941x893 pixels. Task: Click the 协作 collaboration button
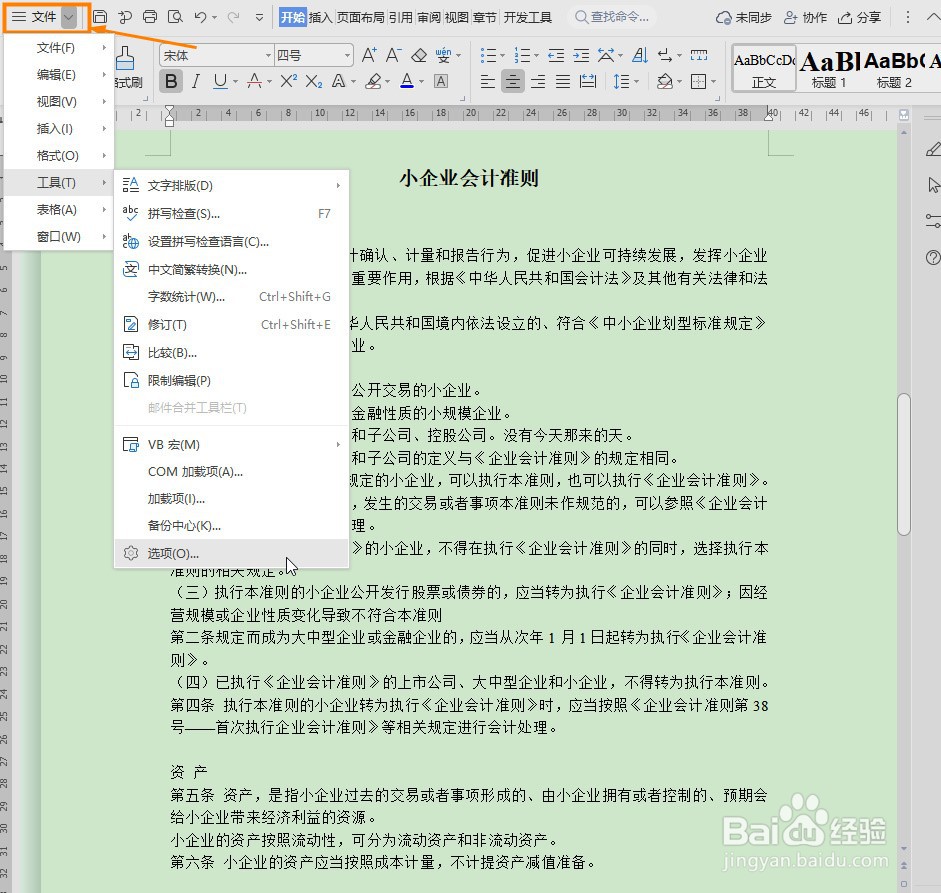[805, 17]
